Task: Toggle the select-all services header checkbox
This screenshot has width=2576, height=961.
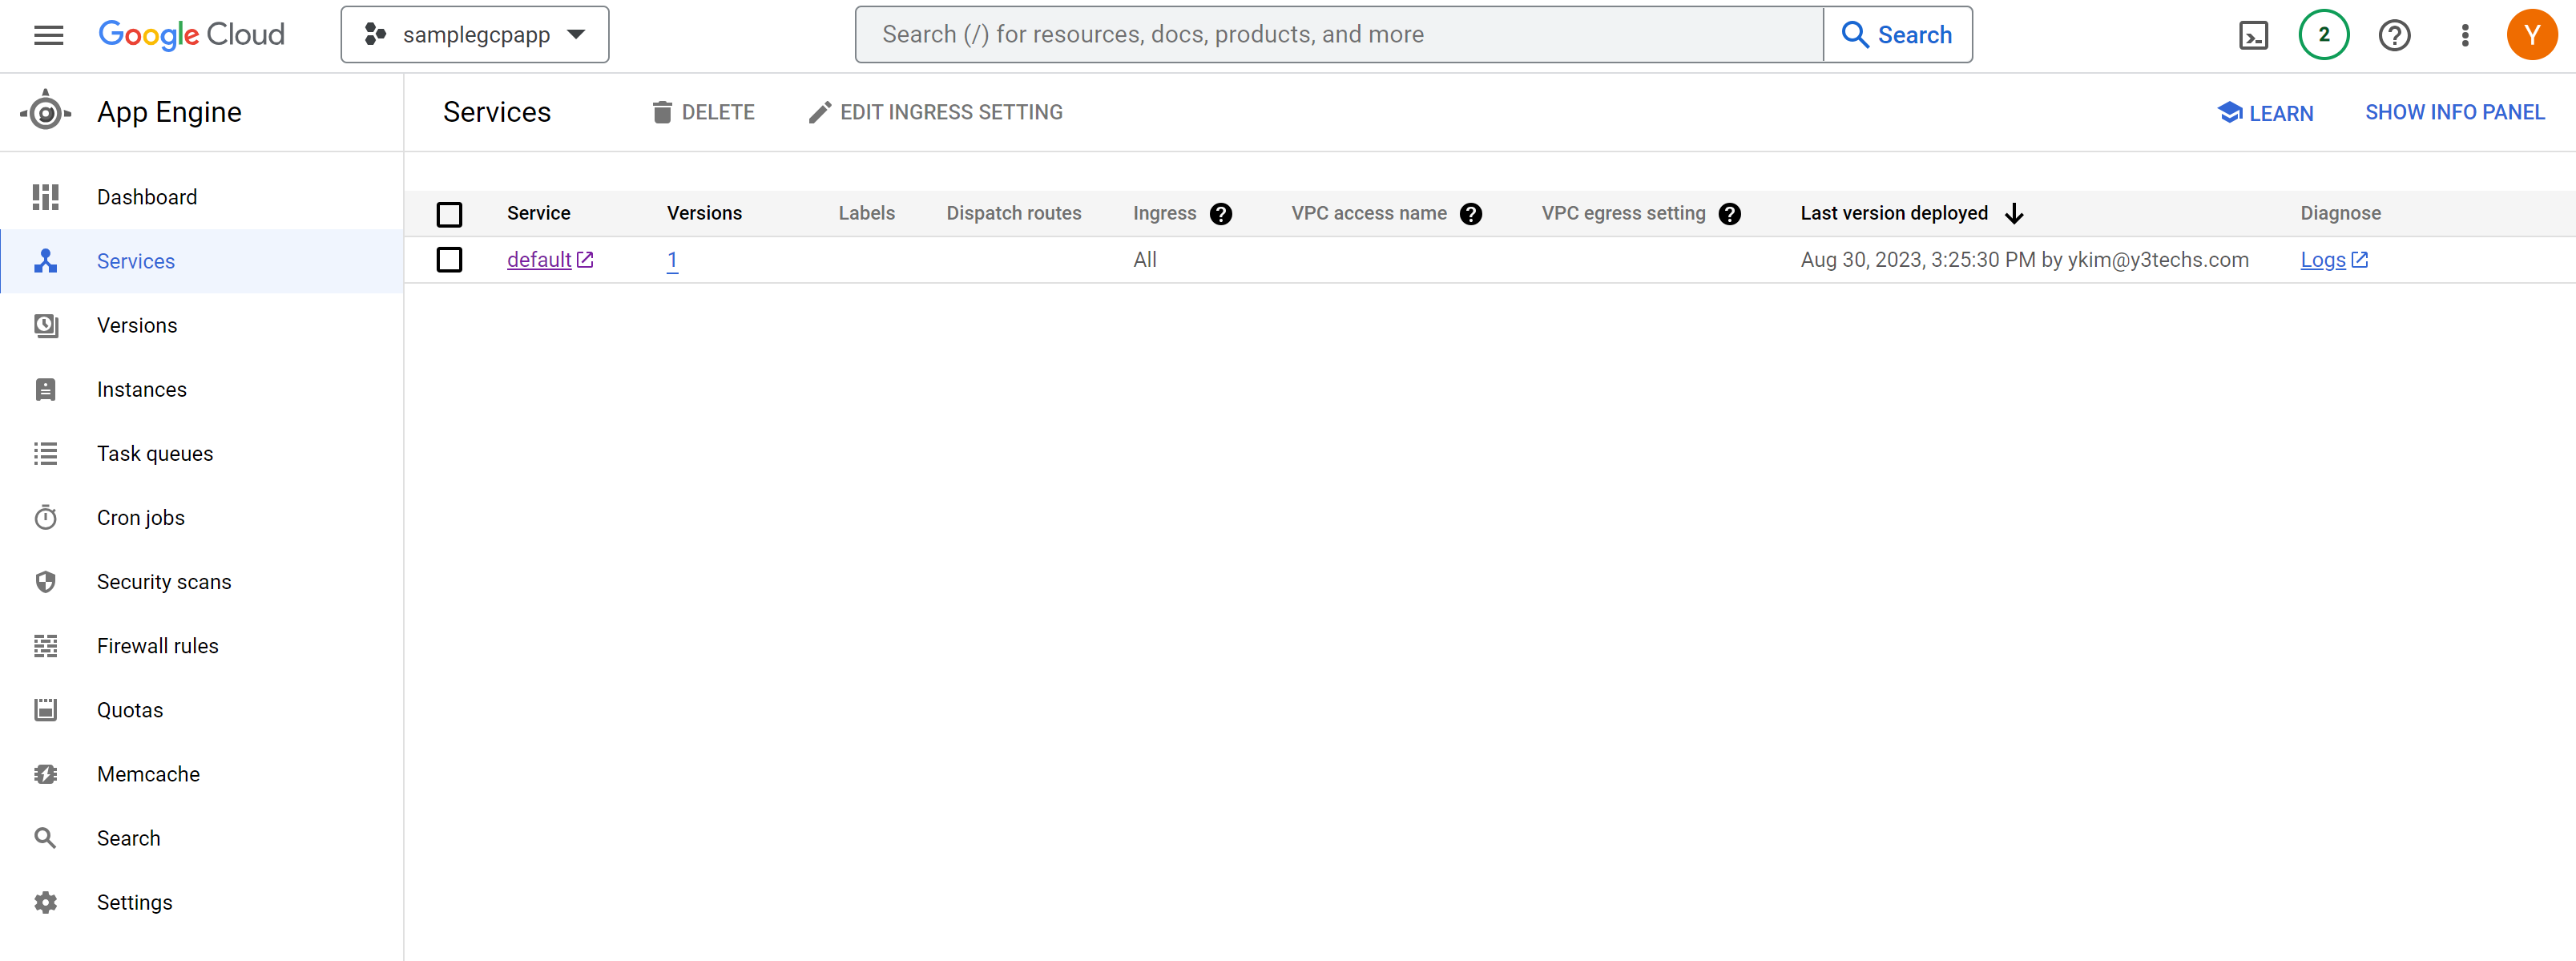Action: tap(449, 213)
